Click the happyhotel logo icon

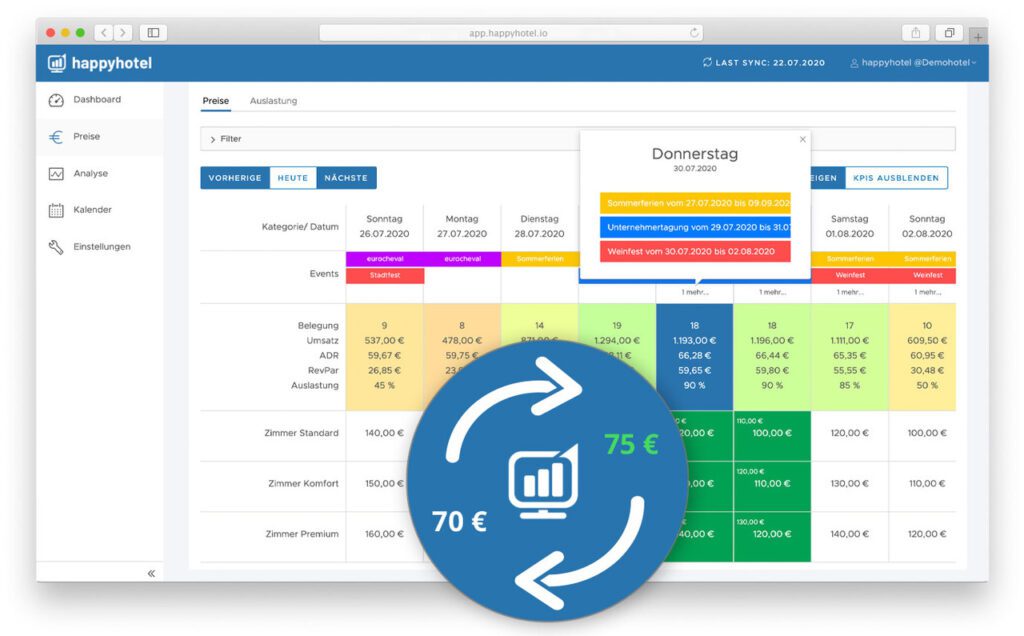click(x=57, y=64)
